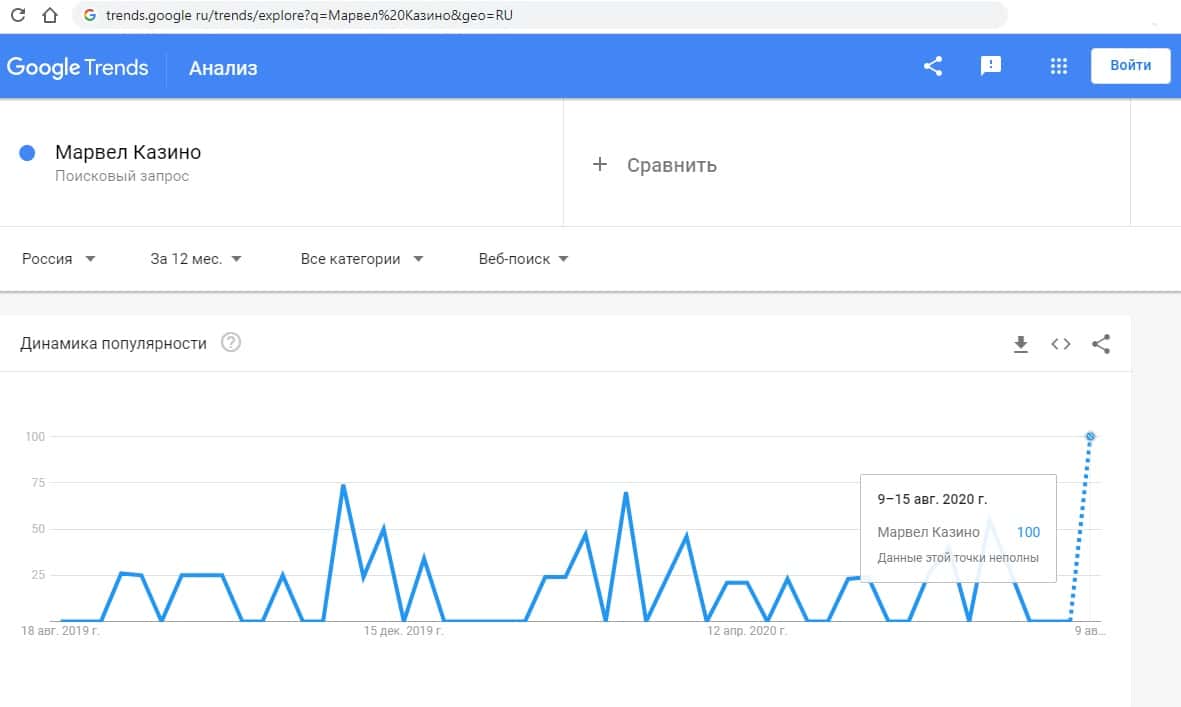Screen dimensions: 1181x707
Task: Get embed code for the chart
Action: tap(1061, 344)
